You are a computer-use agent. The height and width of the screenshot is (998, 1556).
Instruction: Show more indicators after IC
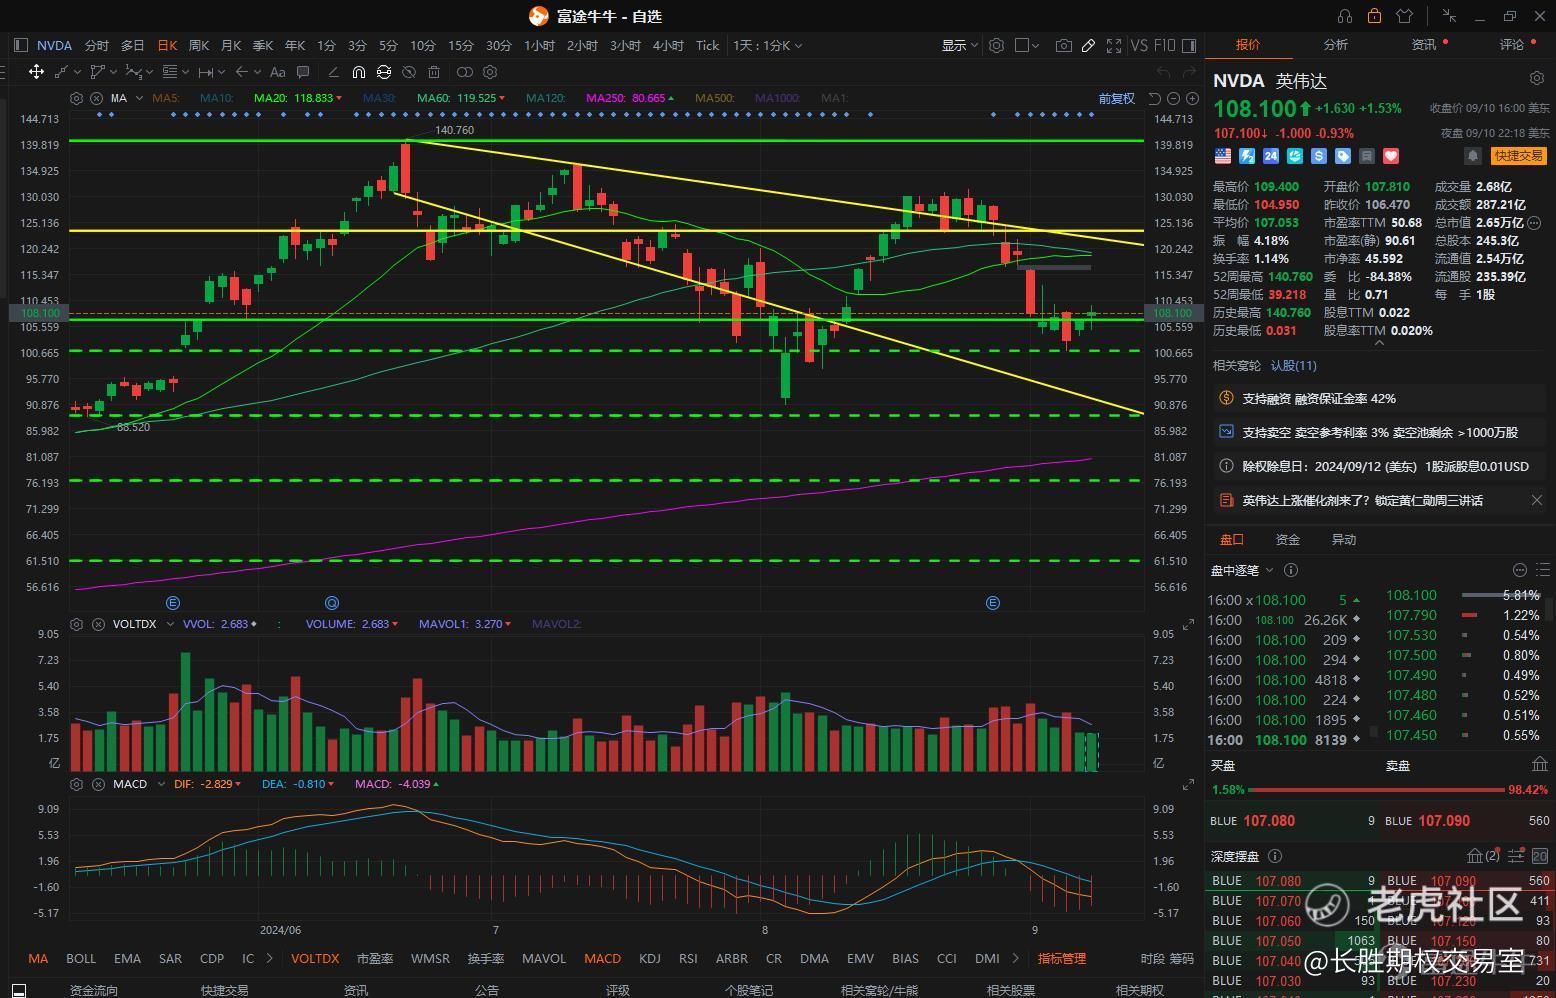pyautogui.click(x=270, y=958)
